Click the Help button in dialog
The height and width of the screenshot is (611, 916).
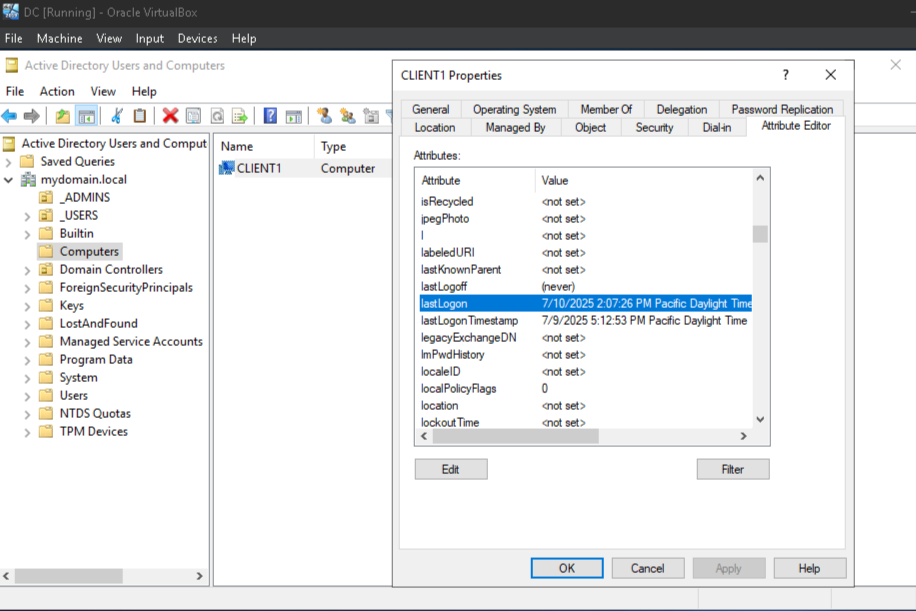(x=810, y=568)
